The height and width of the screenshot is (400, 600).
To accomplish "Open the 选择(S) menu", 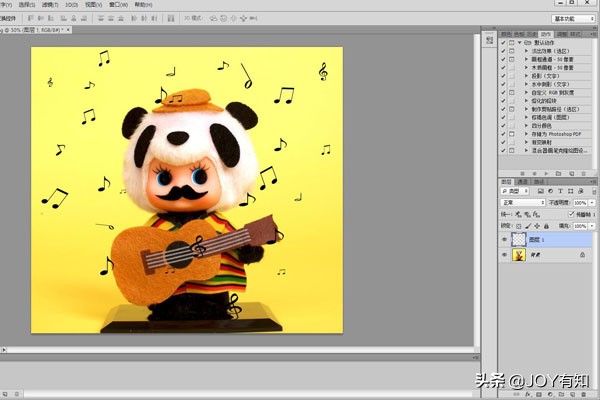I will tap(27, 5).
